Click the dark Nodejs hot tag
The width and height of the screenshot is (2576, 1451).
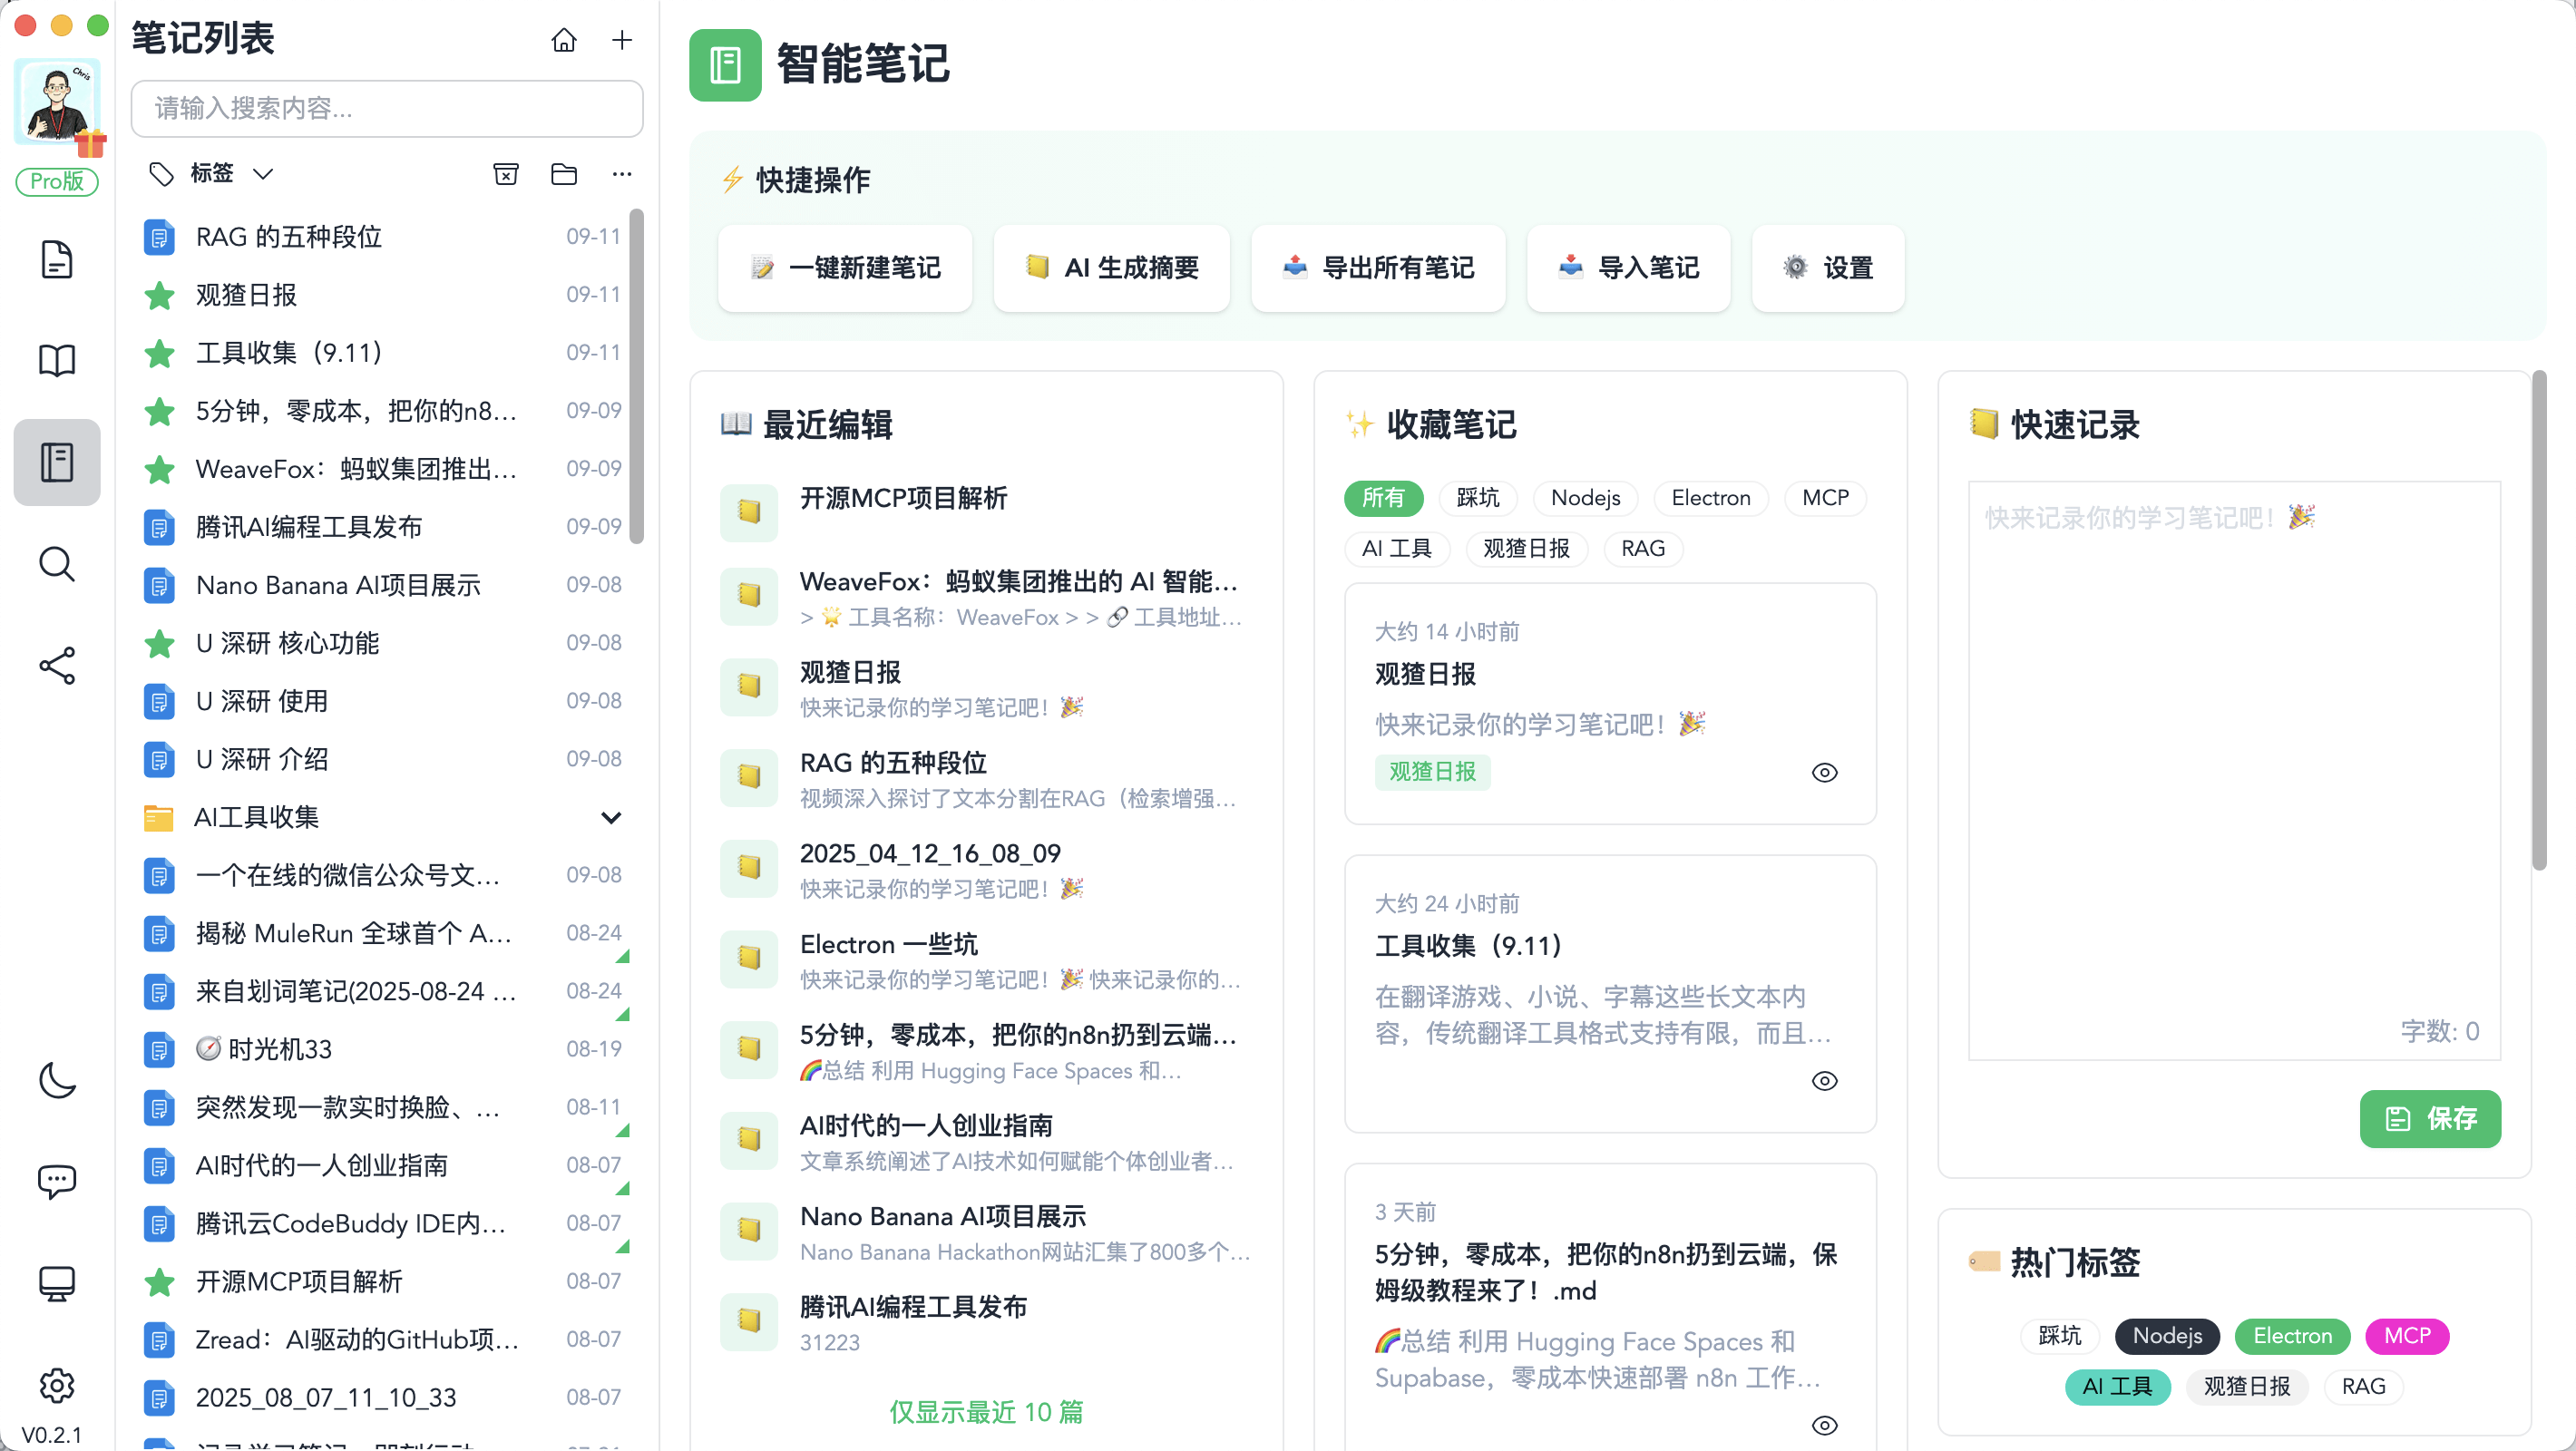2167,1337
